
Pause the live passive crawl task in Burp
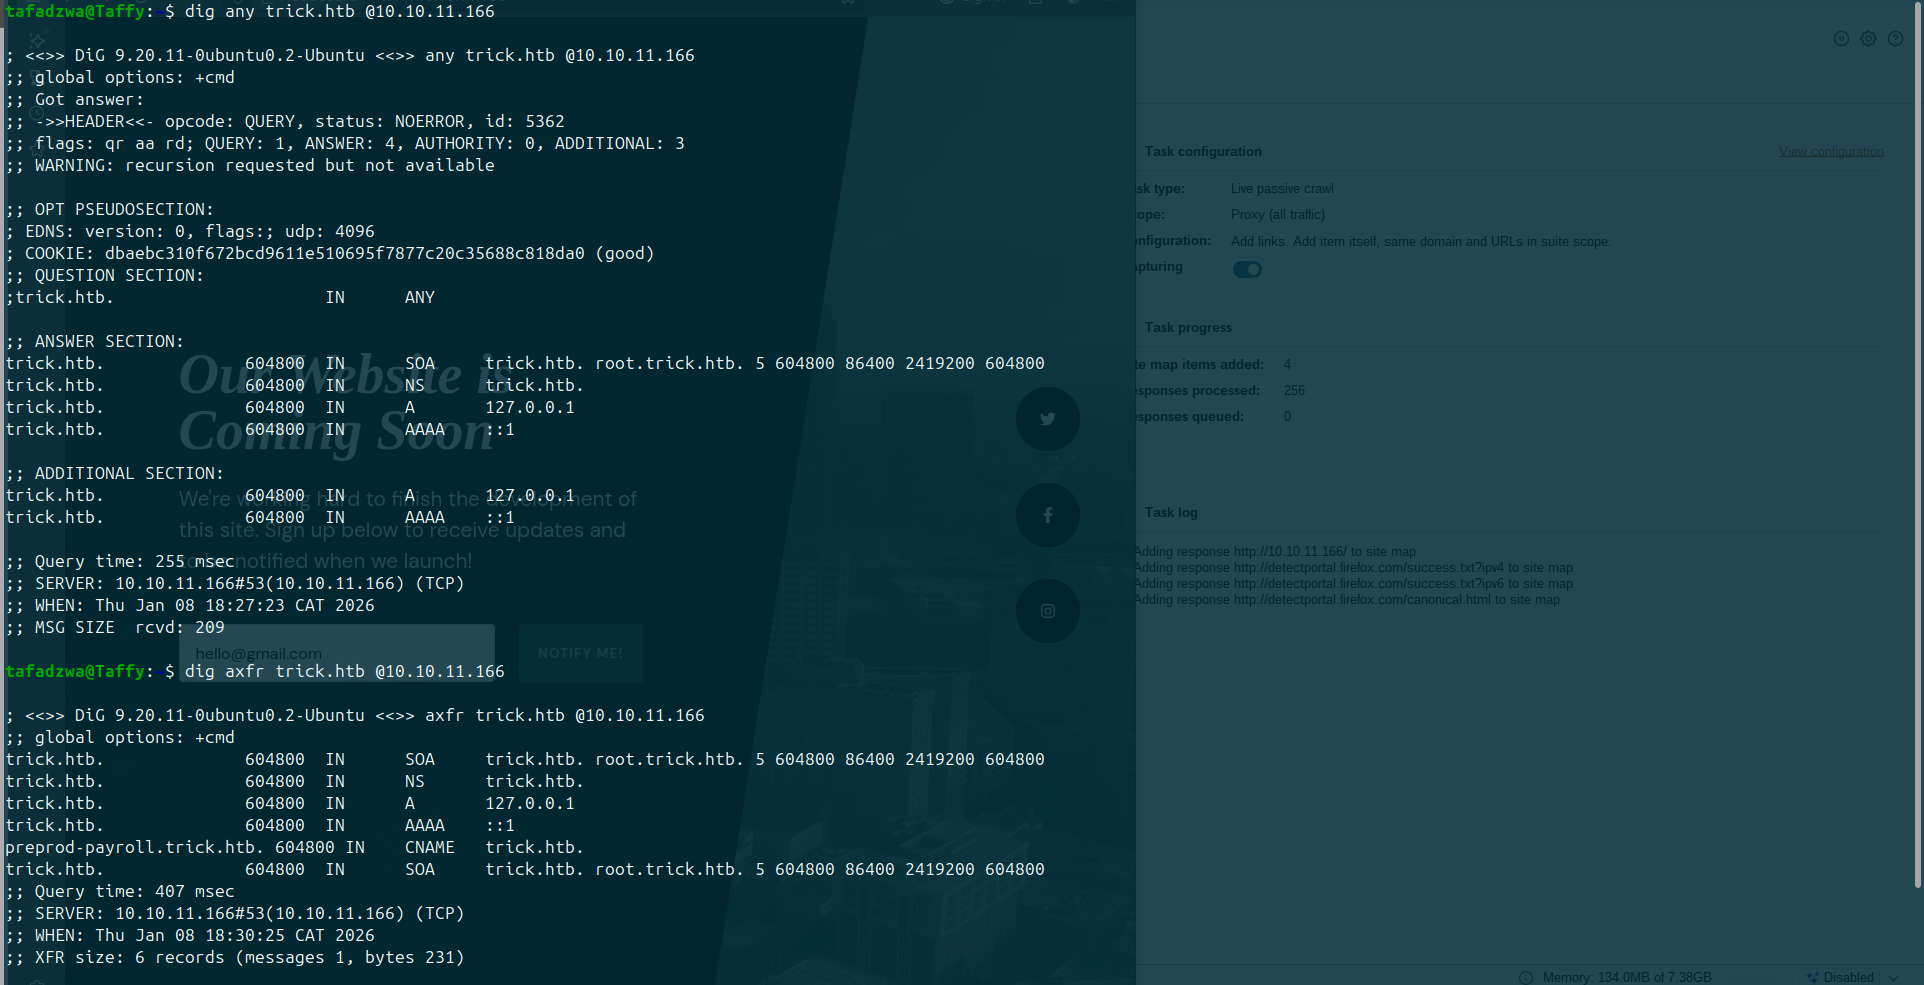pos(1841,39)
